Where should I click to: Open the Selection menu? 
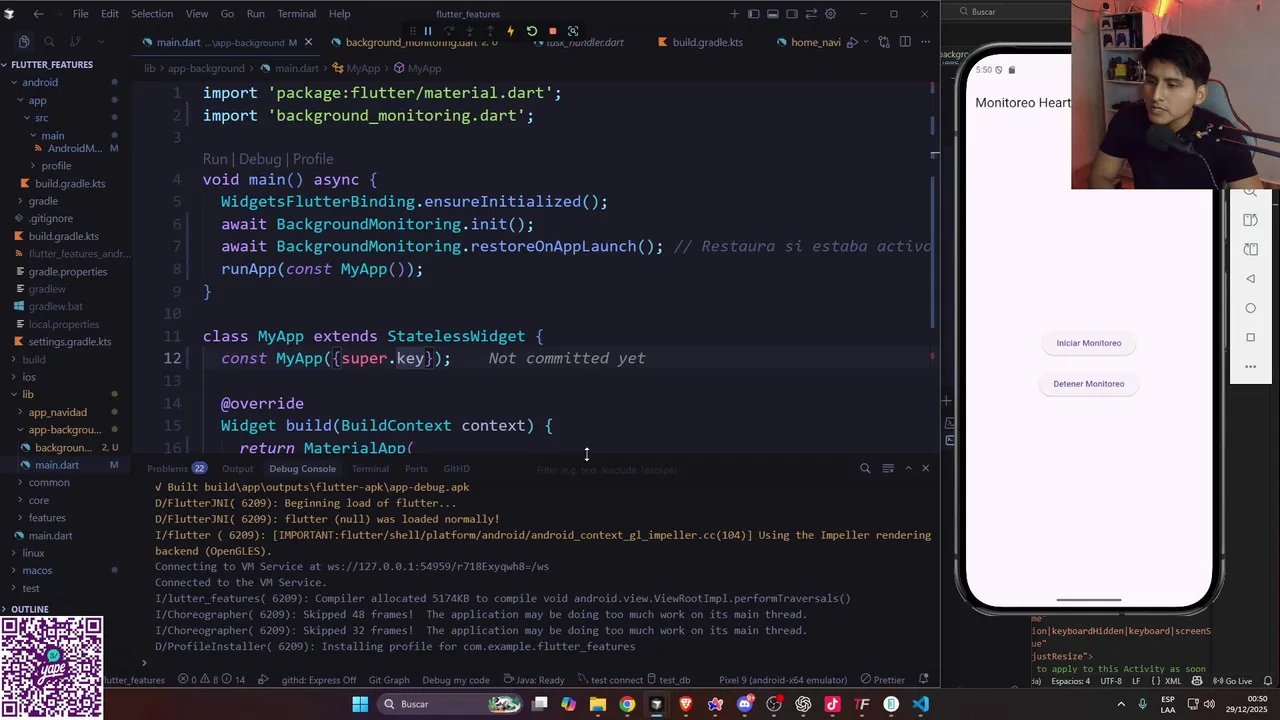pos(152,14)
